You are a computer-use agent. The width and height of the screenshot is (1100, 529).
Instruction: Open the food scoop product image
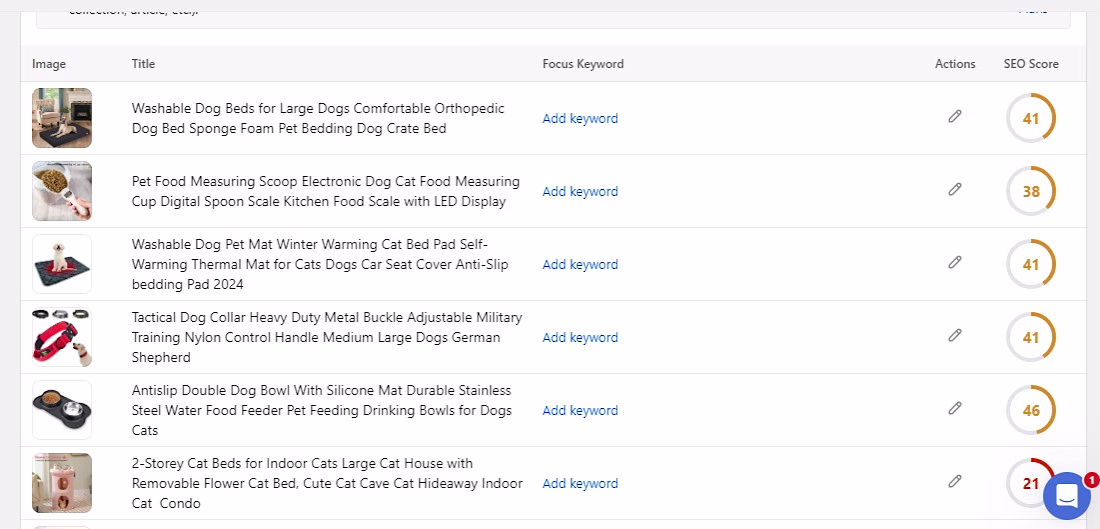tap(62, 191)
